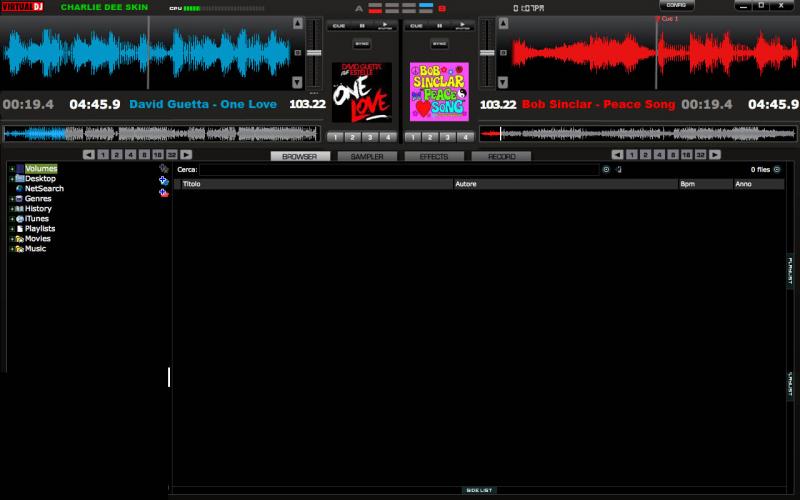Viewport: 800px width, 500px height.
Task: Click the CUE button on left deck
Action: [340, 26]
